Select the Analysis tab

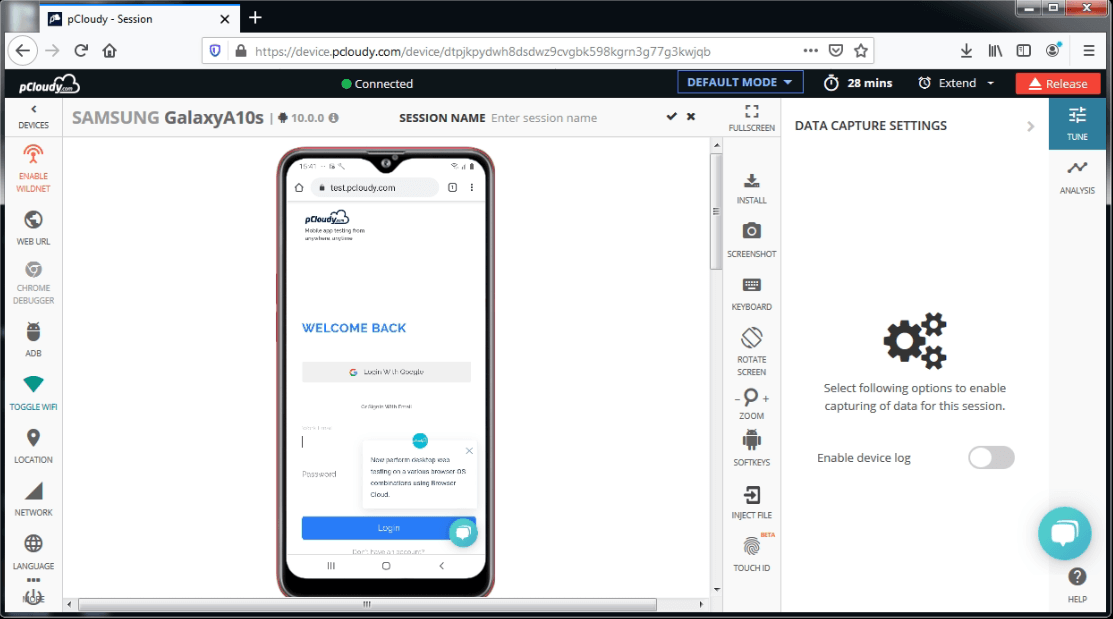coord(1077,177)
